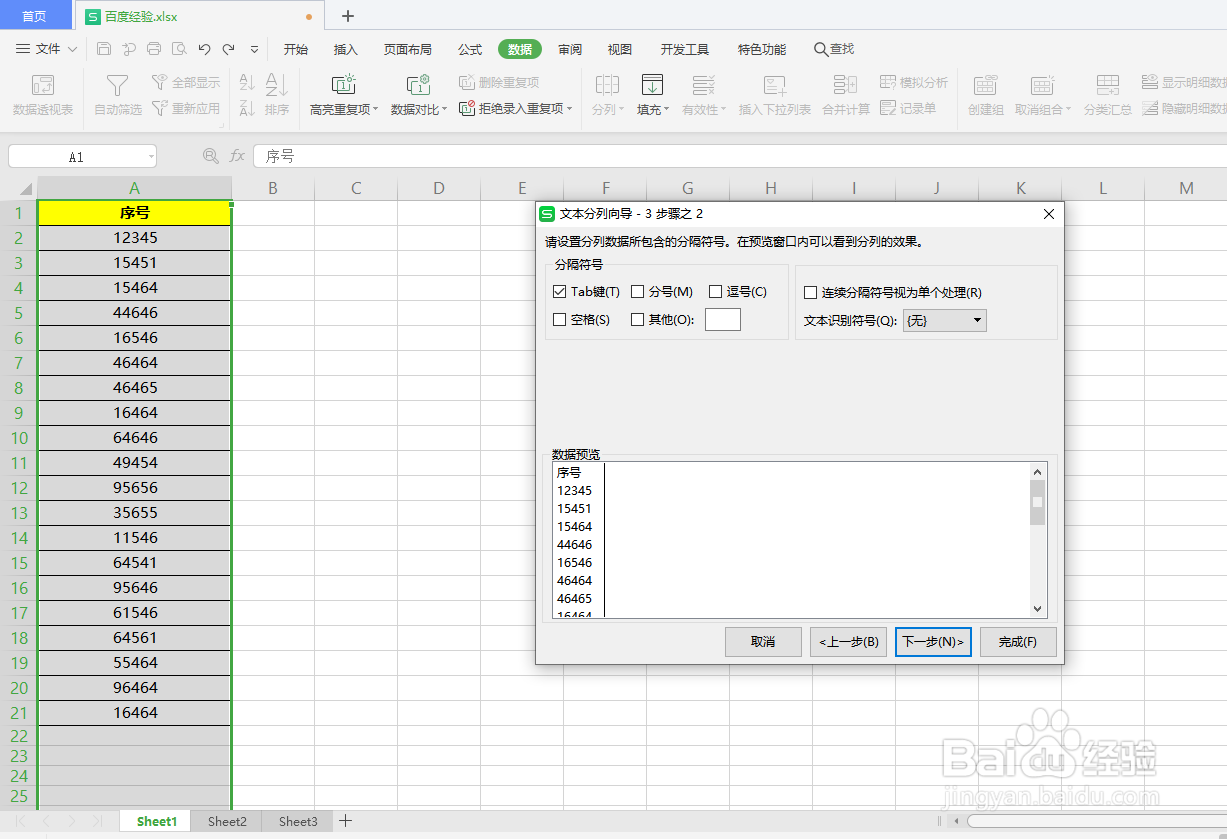1227x839 pixels.
Task: Click 取消 in the wizard dialog
Action: click(763, 642)
